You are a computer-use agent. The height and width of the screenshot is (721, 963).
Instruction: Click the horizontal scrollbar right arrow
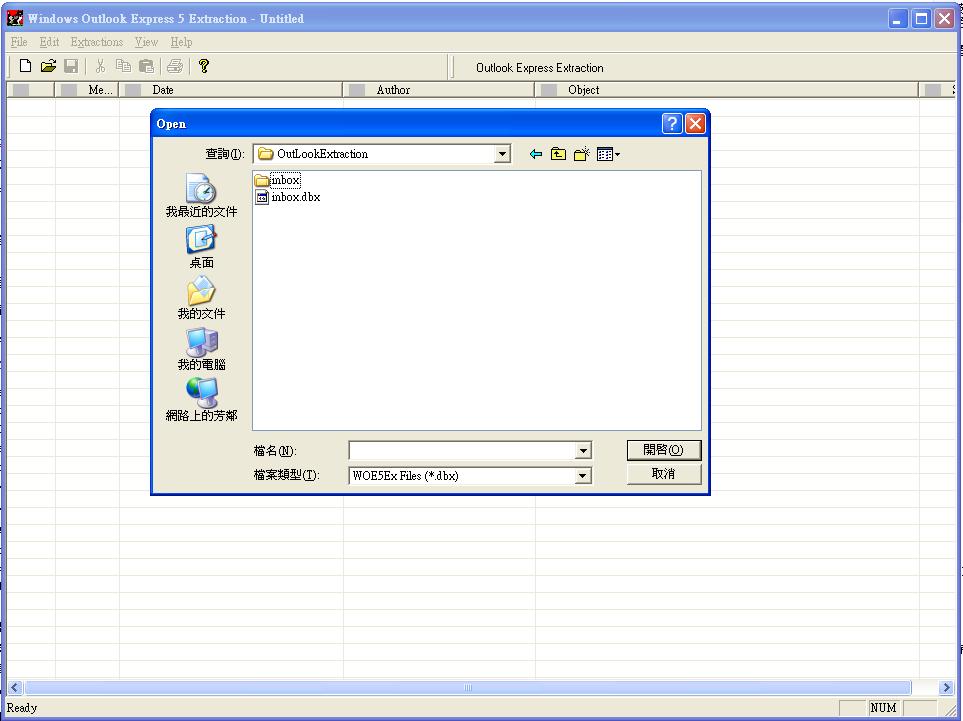click(946, 688)
